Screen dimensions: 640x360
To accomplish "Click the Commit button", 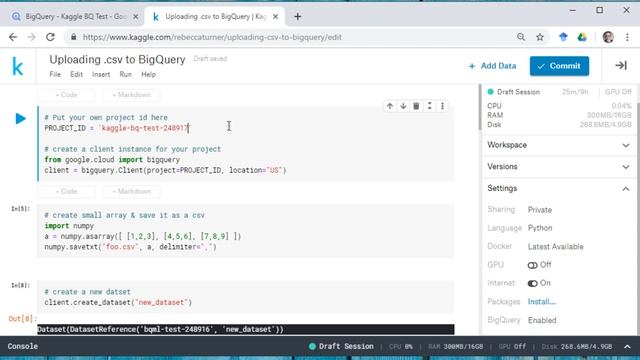I will pos(559,66).
